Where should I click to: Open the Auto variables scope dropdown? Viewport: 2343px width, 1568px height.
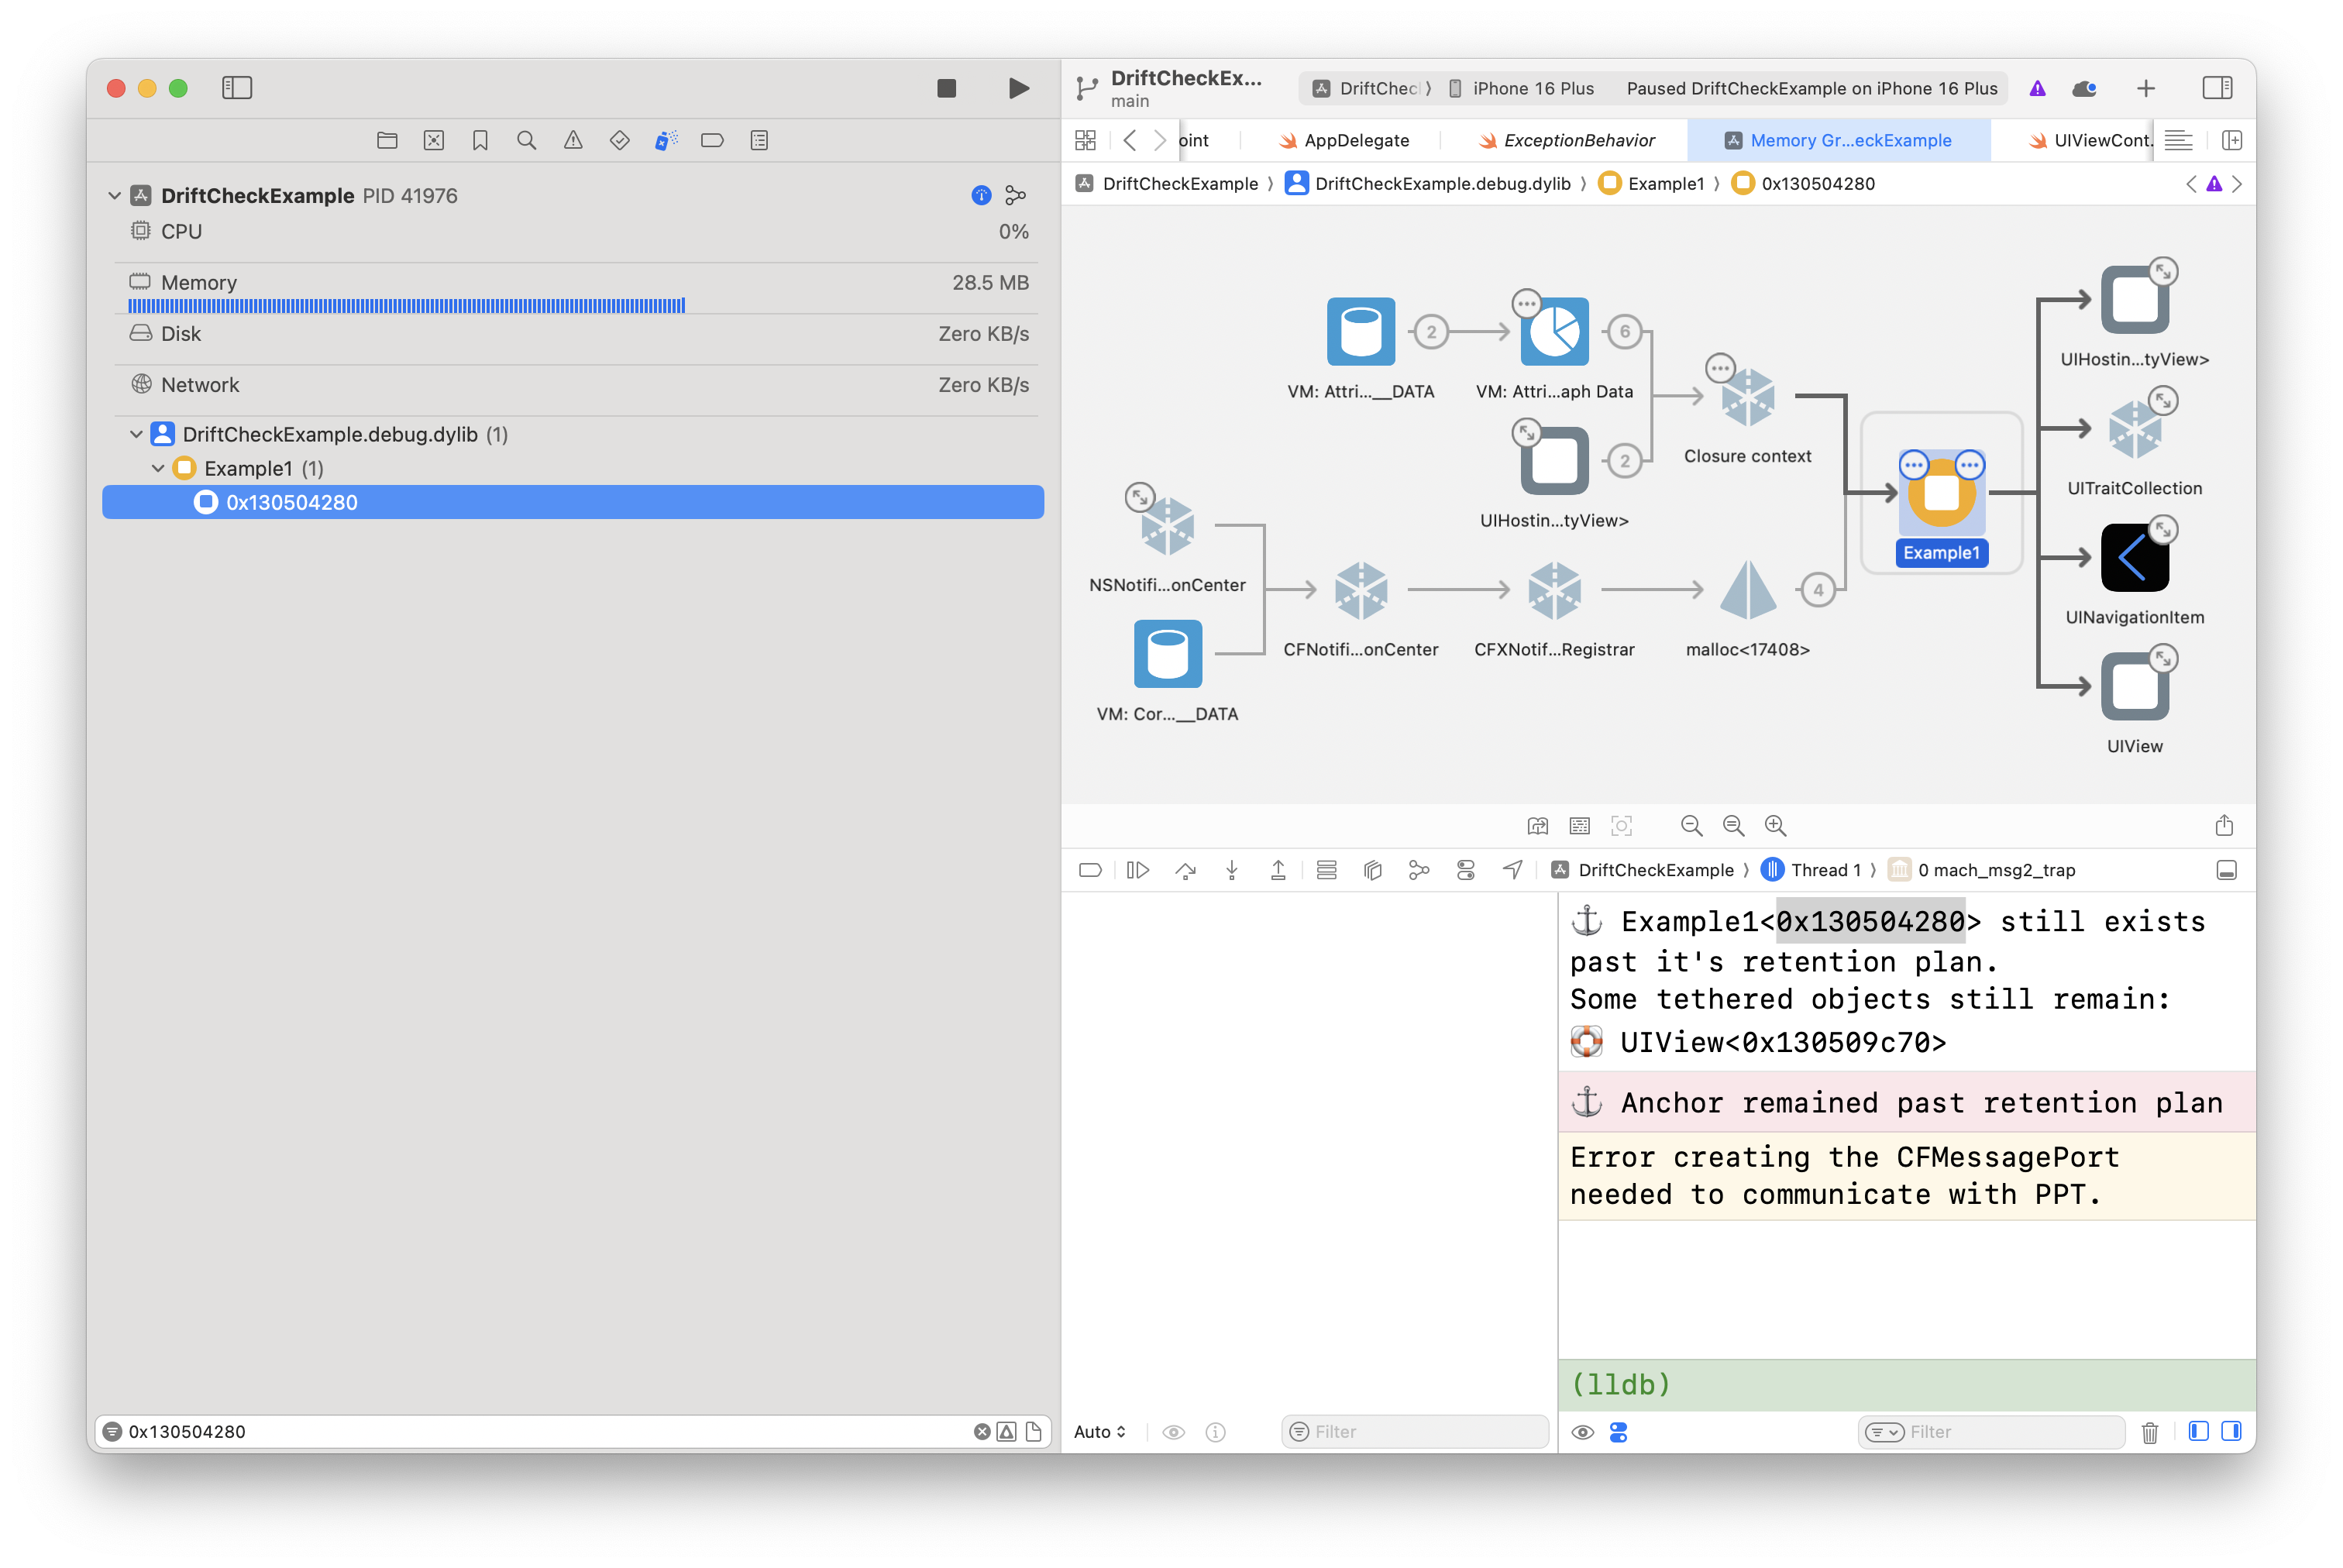pyautogui.click(x=1099, y=1431)
